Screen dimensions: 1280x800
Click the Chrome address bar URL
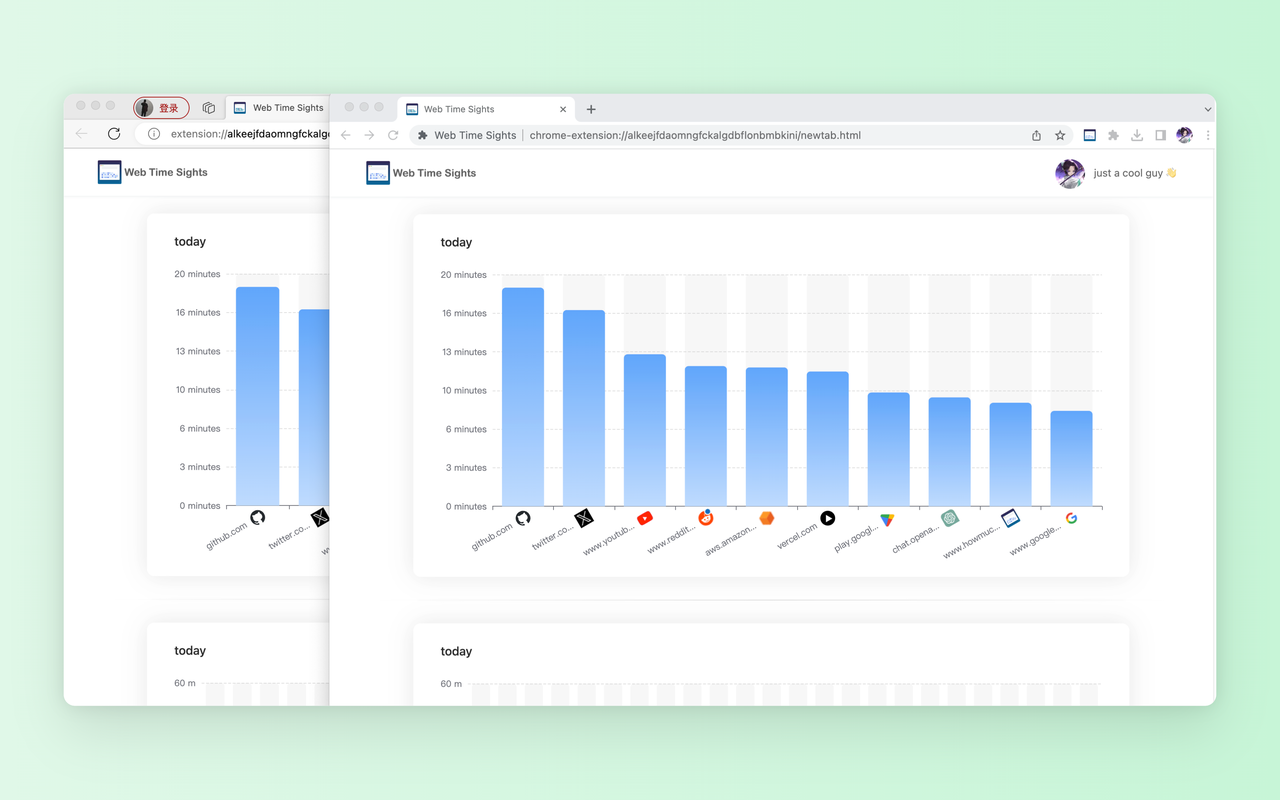pyautogui.click(x=695, y=135)
